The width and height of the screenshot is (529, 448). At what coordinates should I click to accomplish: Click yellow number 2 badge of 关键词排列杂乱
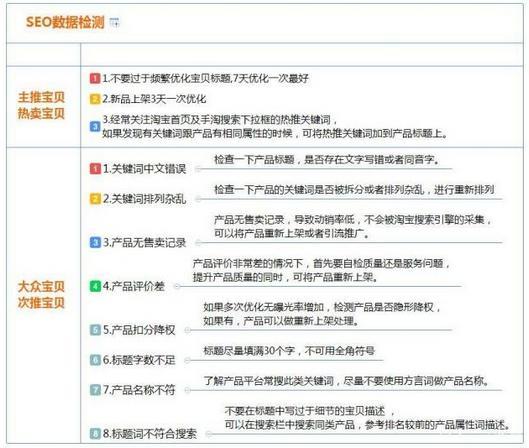coord(95,199)
